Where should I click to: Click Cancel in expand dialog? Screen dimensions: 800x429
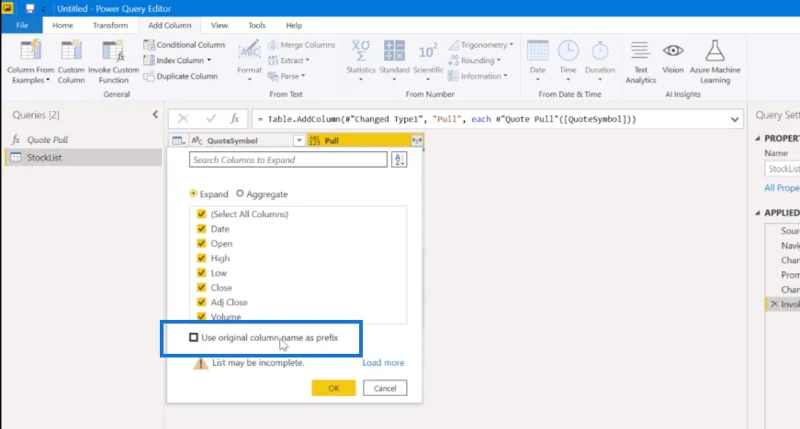[x=385, y=388]
